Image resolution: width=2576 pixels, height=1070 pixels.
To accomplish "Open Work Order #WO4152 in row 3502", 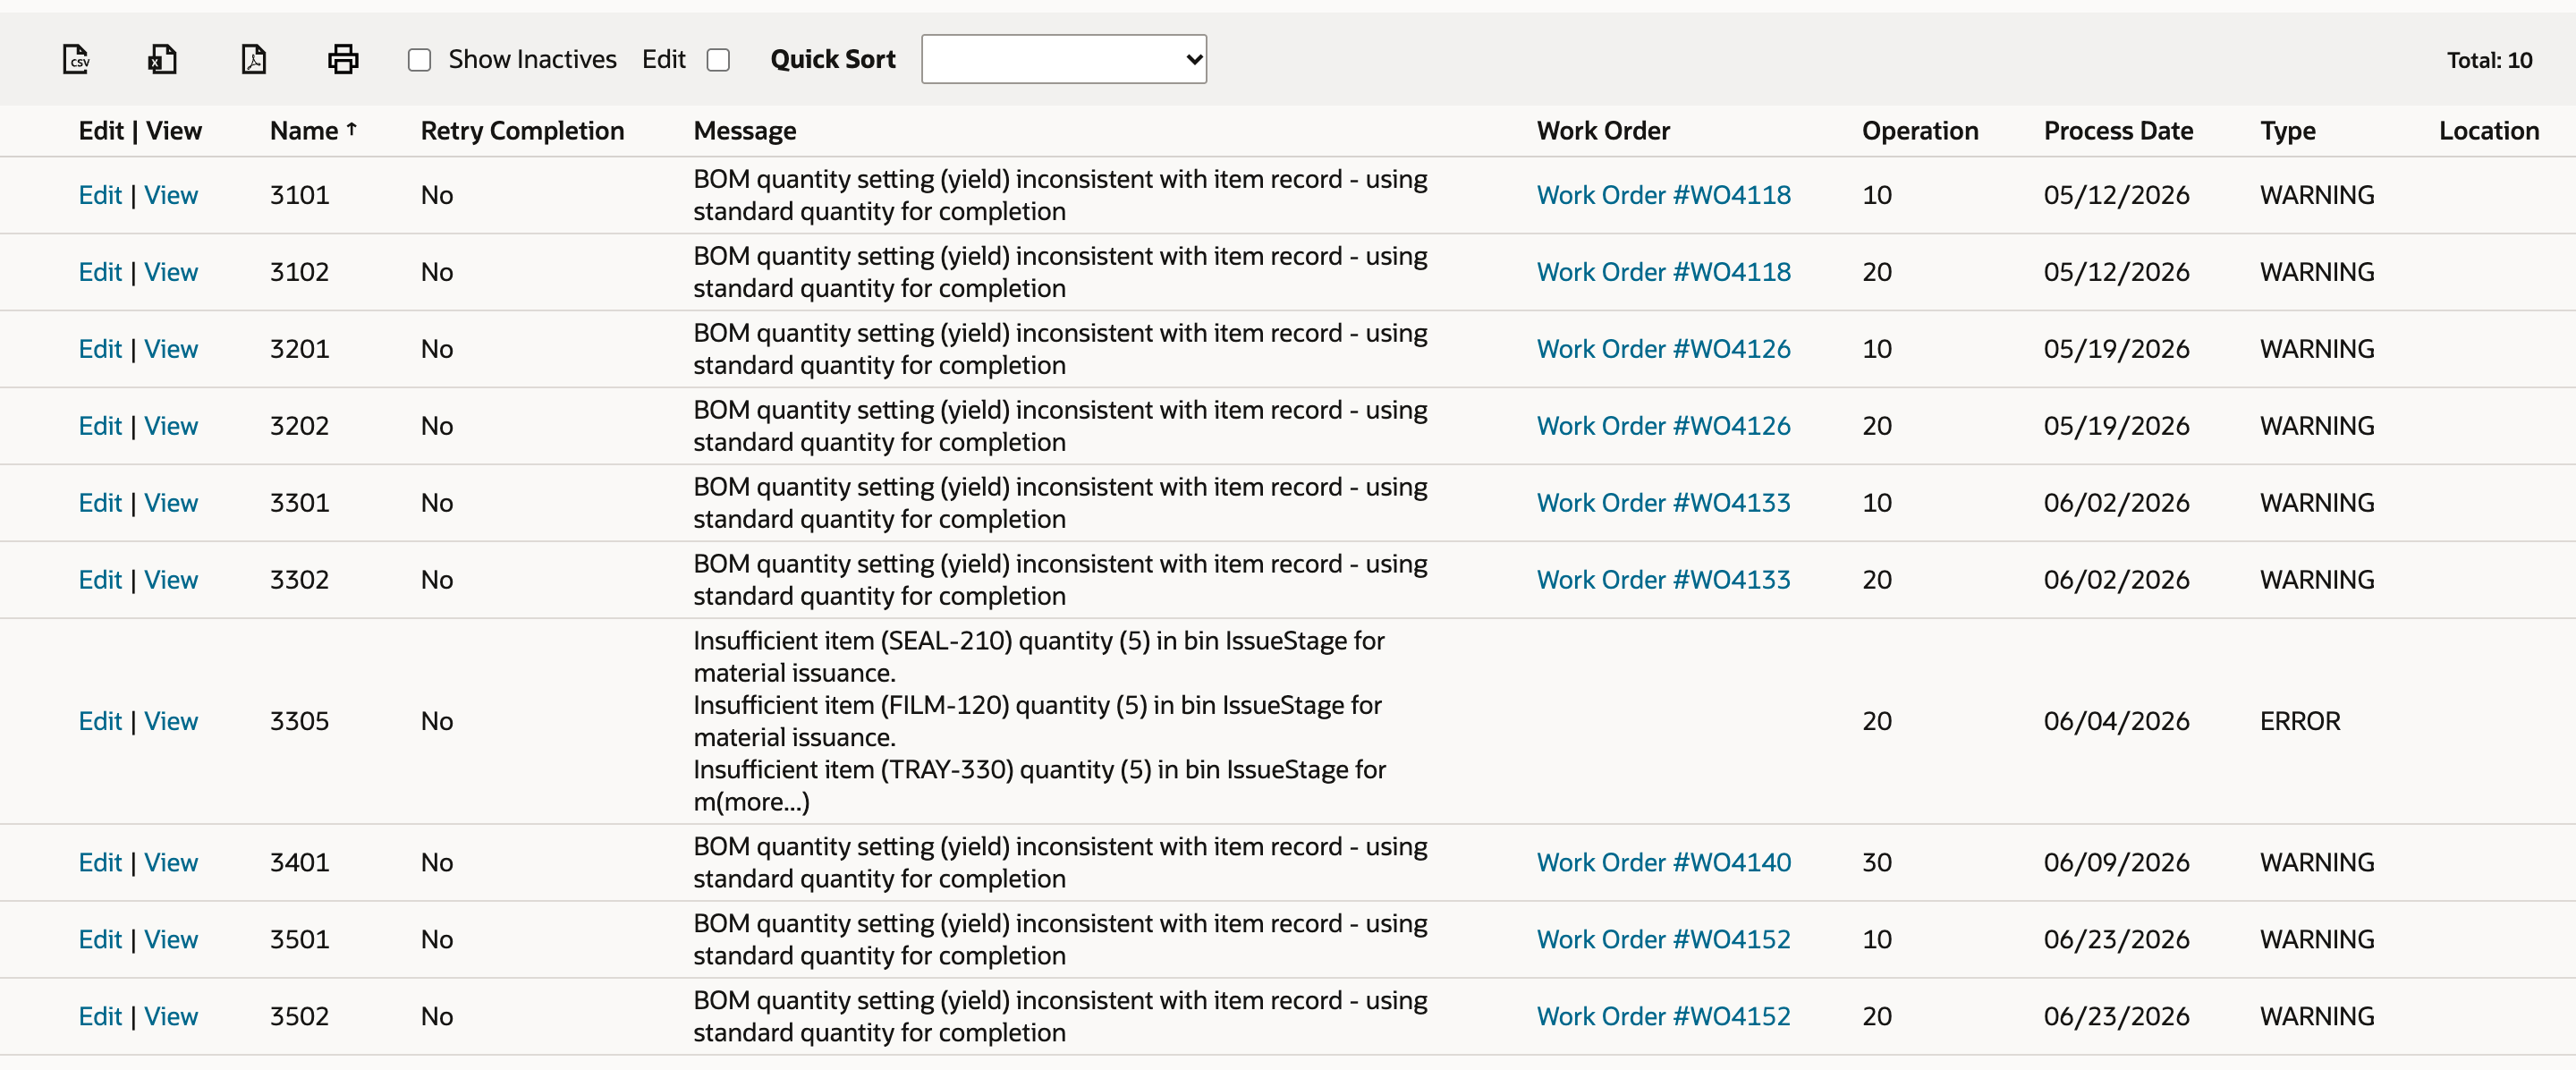I will (x=1663, y=1016).
